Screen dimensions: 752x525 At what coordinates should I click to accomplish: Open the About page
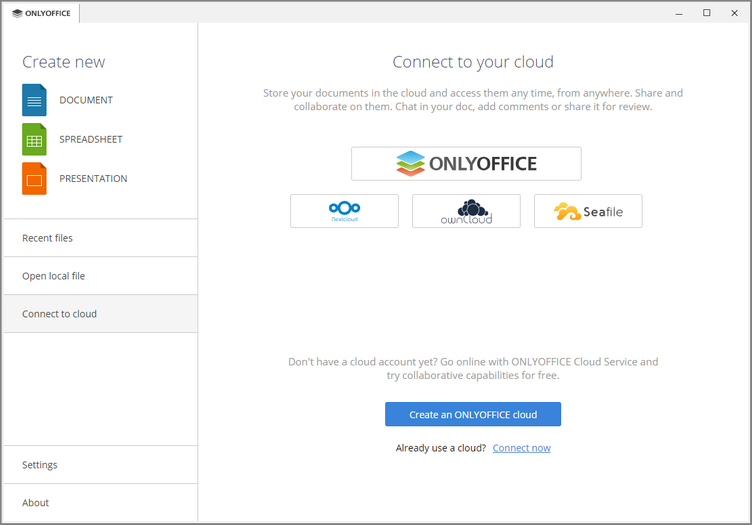[101, 502]
